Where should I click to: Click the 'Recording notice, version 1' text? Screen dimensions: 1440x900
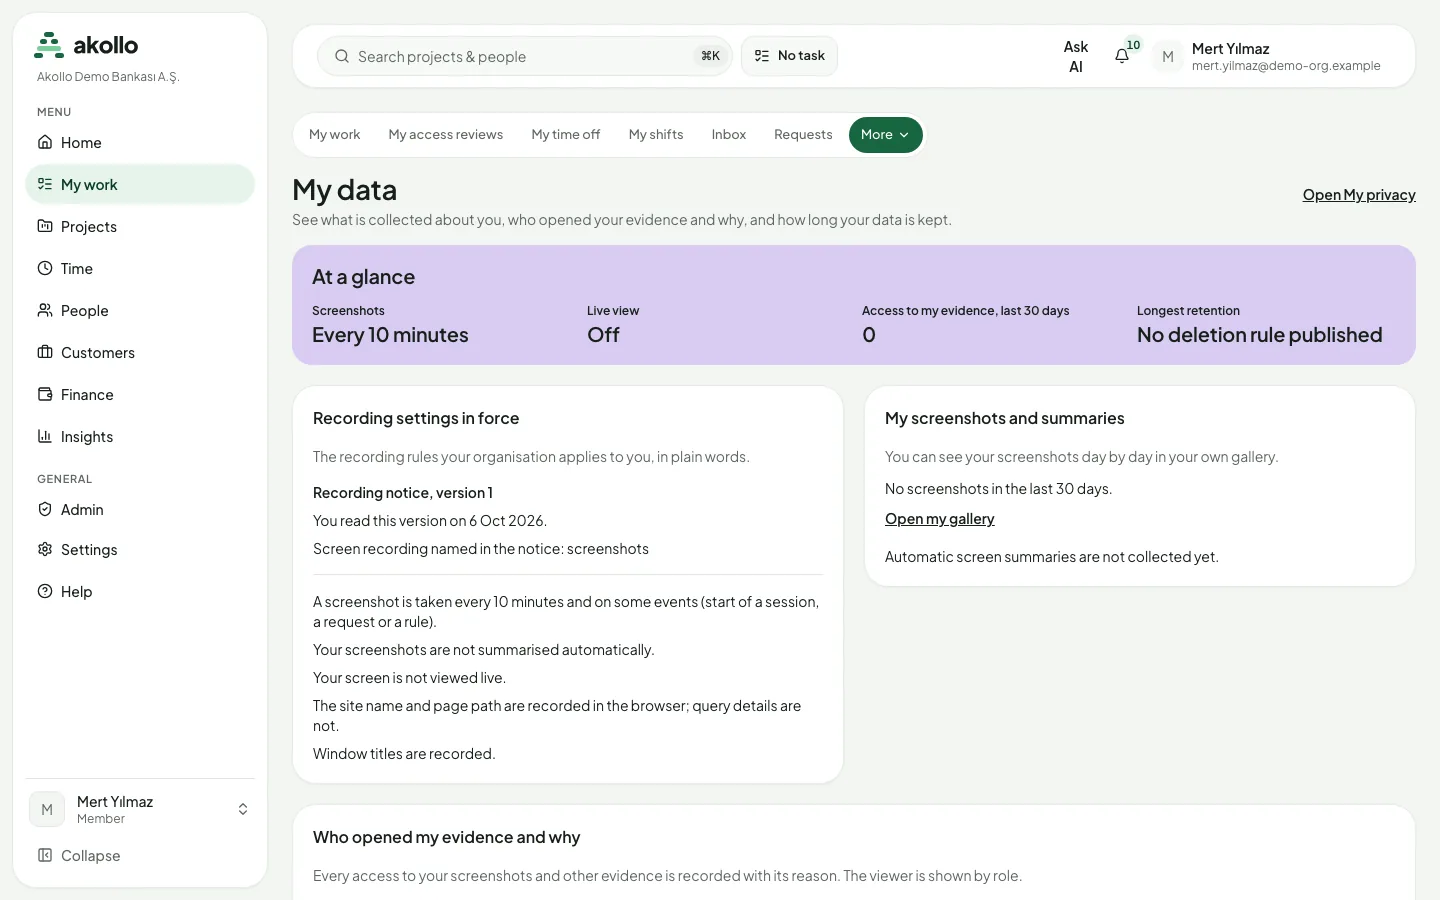(403, 493)
